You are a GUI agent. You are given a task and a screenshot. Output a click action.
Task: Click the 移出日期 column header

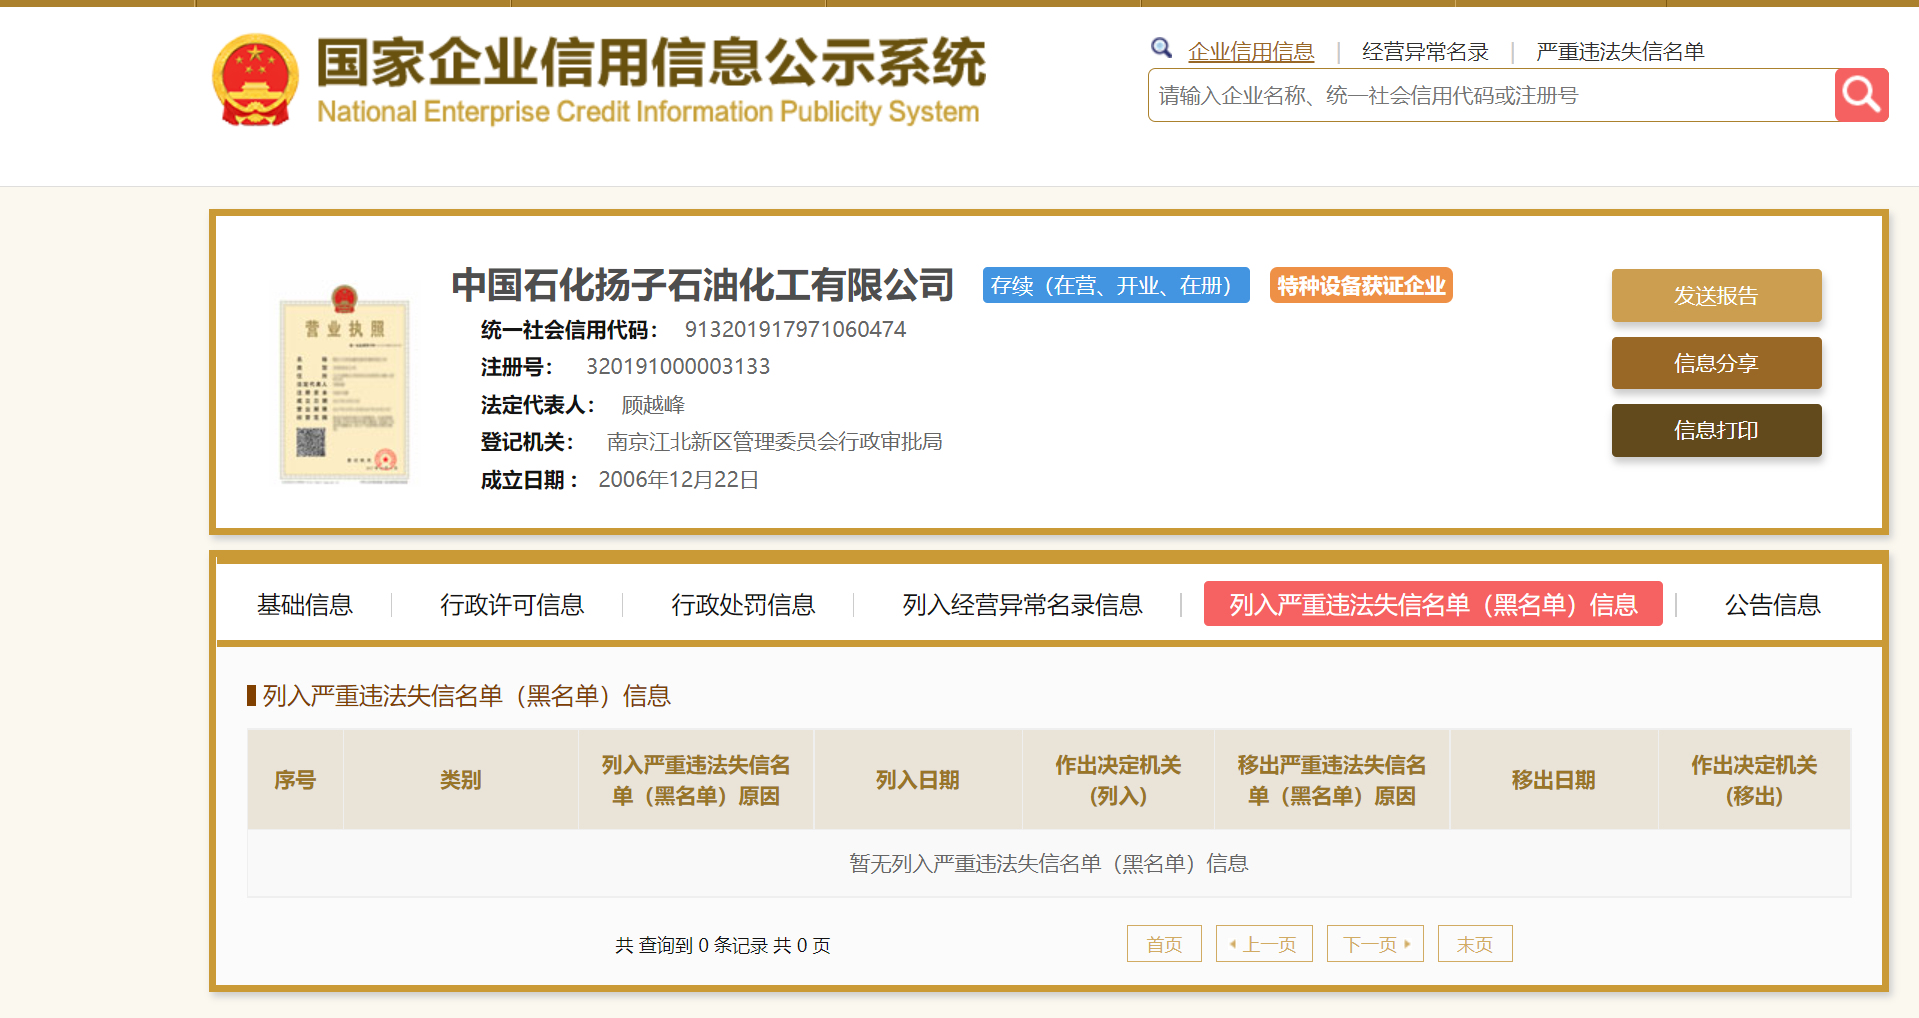tap(1554, 780)
